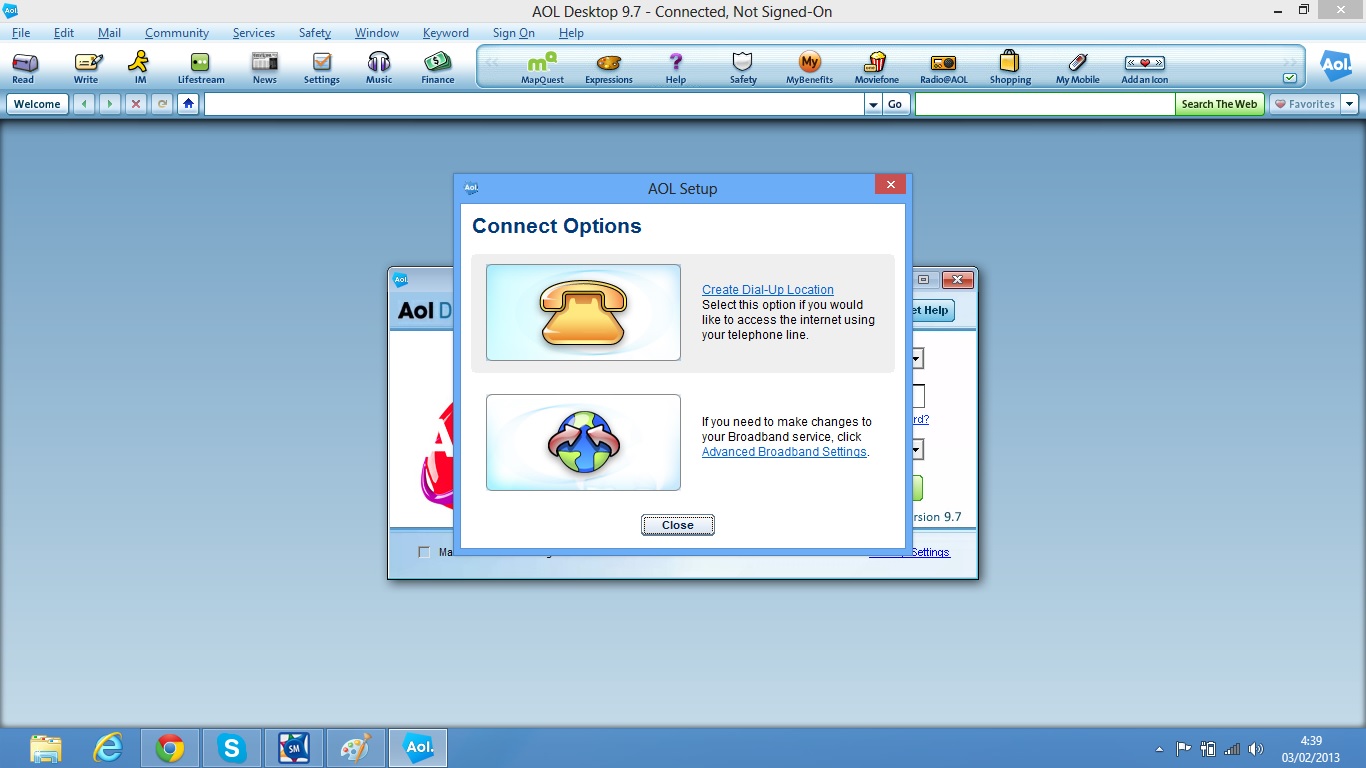Screen dimensions: 1366x768
Task: Open Google Chrome from the taskbar
Action: [x=170, y=748]
